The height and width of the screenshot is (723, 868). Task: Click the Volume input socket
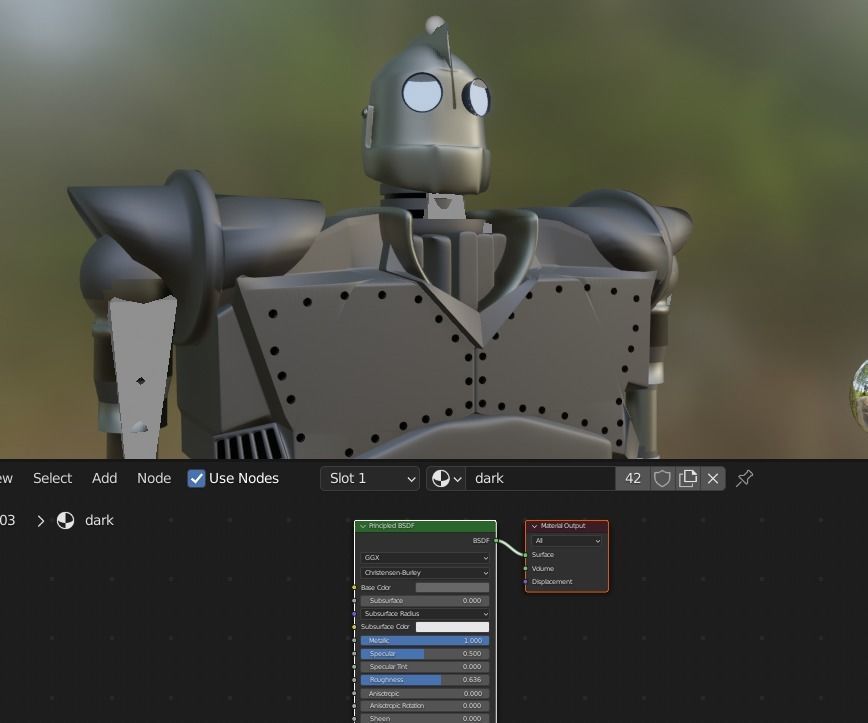coord(525,569)
